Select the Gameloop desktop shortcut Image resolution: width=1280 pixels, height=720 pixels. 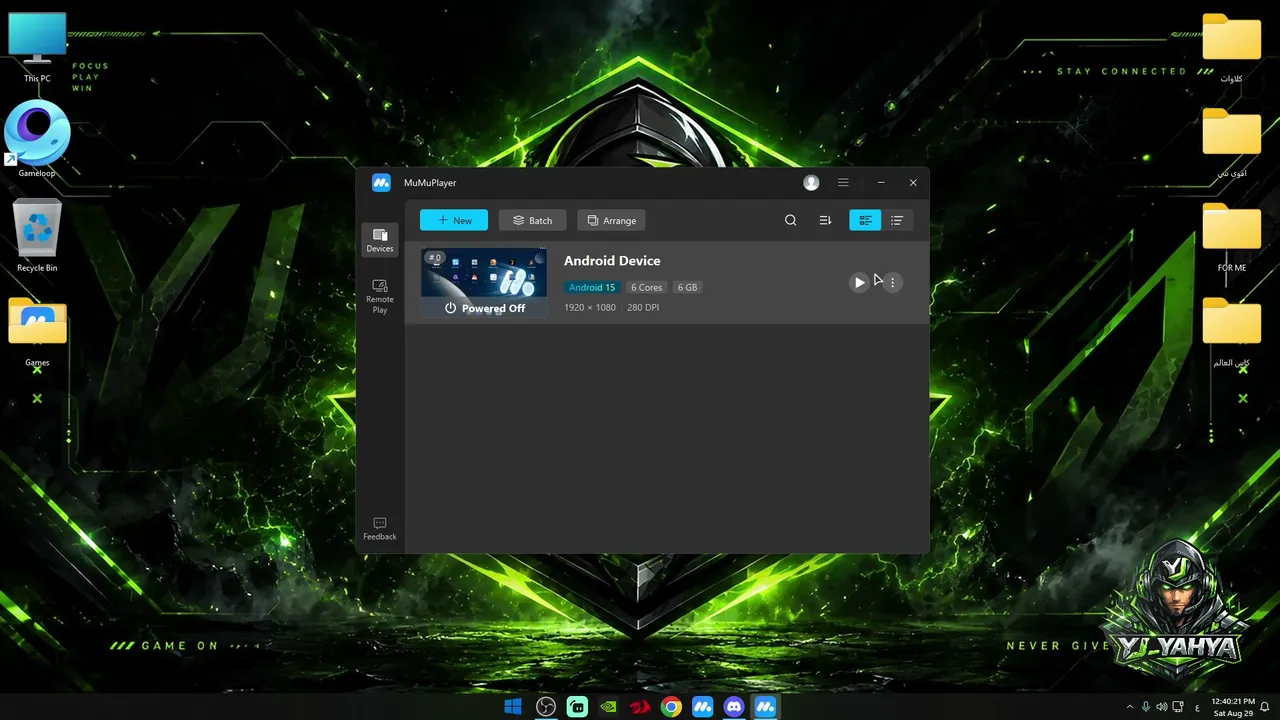(x=37, y=139)
